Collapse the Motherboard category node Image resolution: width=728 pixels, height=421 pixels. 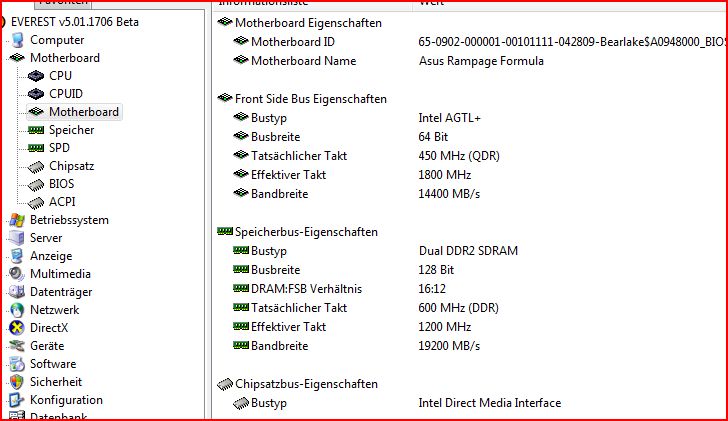point(65,58)
